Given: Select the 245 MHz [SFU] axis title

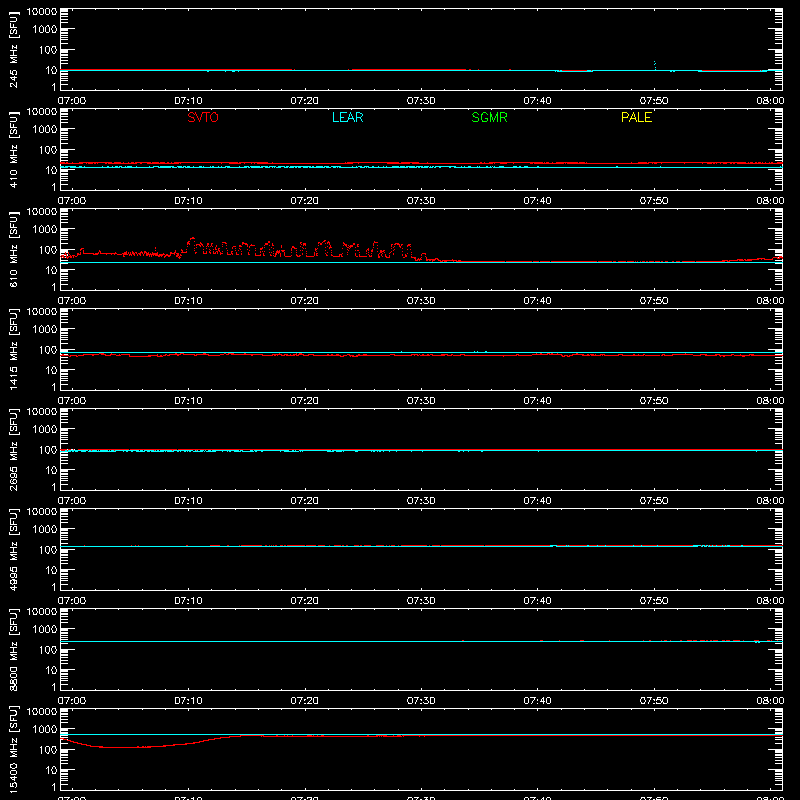Looking at the screenshot, I should [13, 49].
